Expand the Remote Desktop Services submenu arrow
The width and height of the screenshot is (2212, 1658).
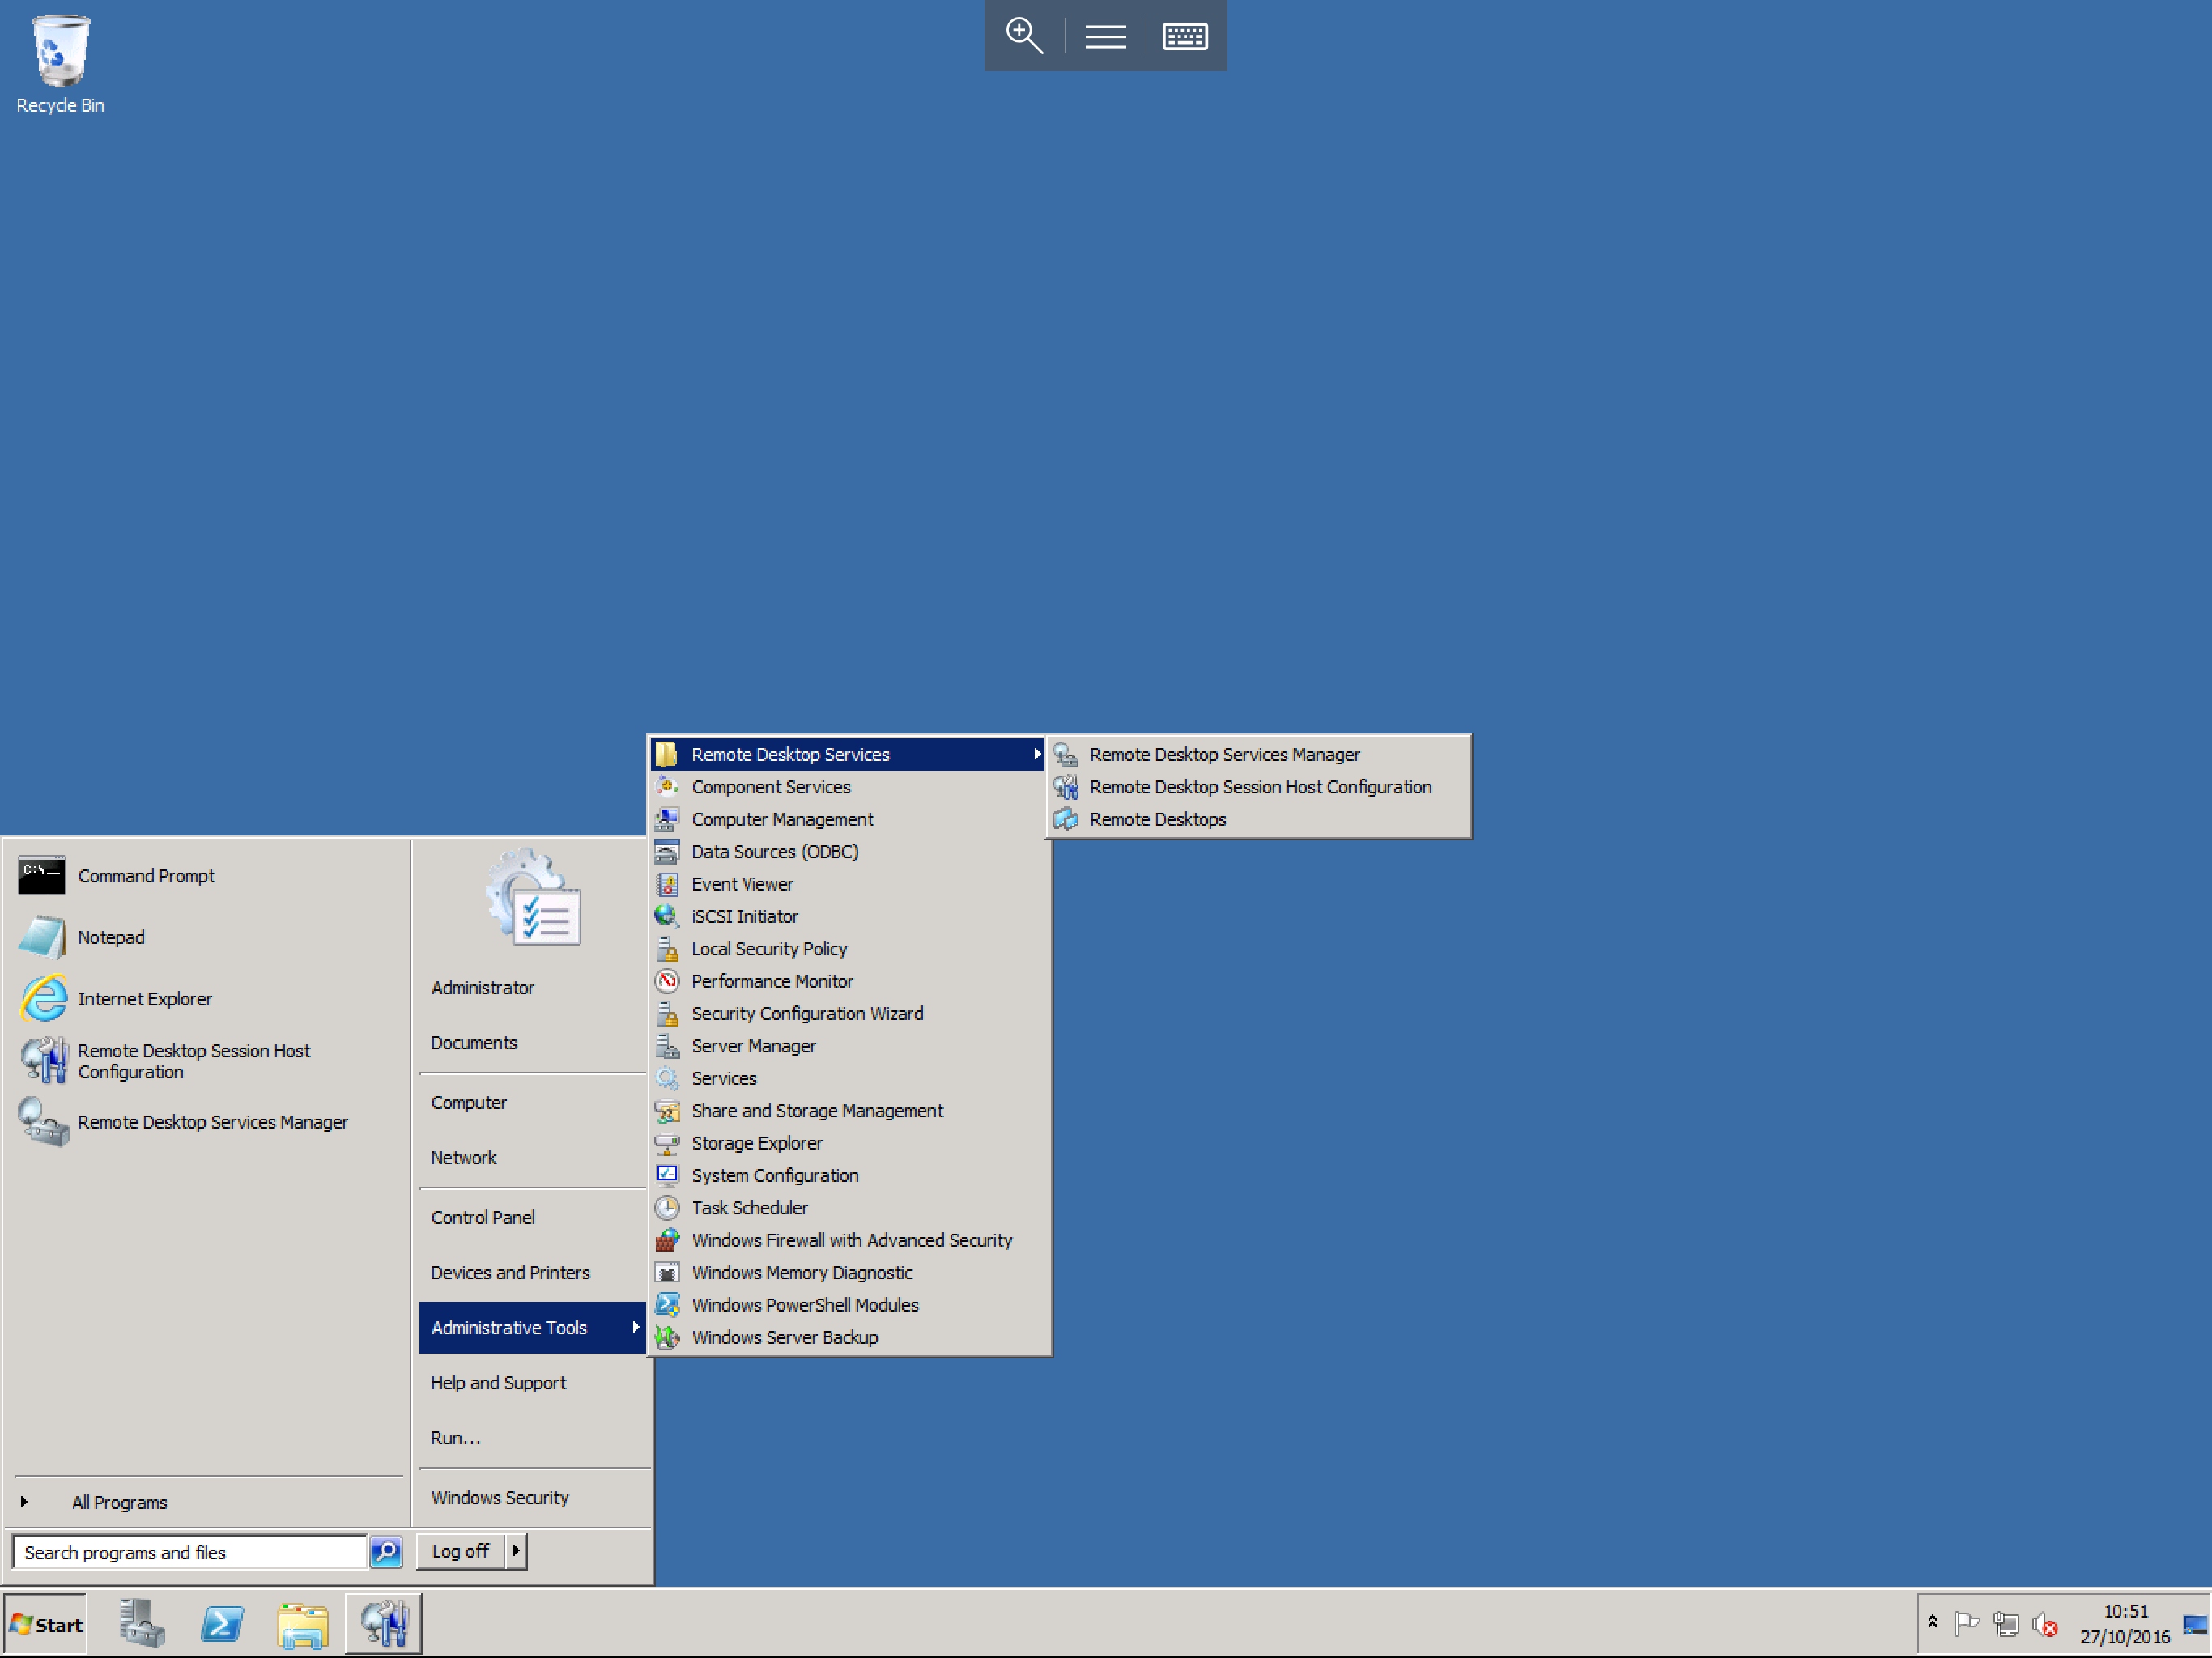(x=1037, y=754)
